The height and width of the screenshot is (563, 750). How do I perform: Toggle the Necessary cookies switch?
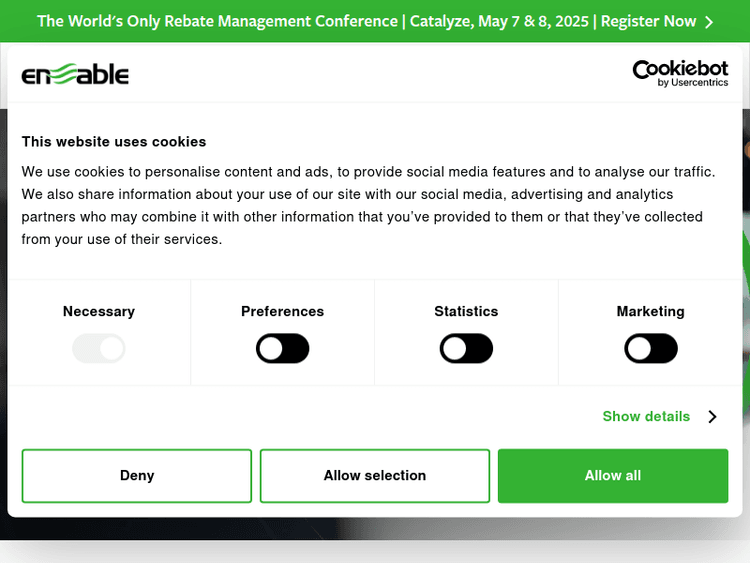pyautogui.click(x=99, y=349)
